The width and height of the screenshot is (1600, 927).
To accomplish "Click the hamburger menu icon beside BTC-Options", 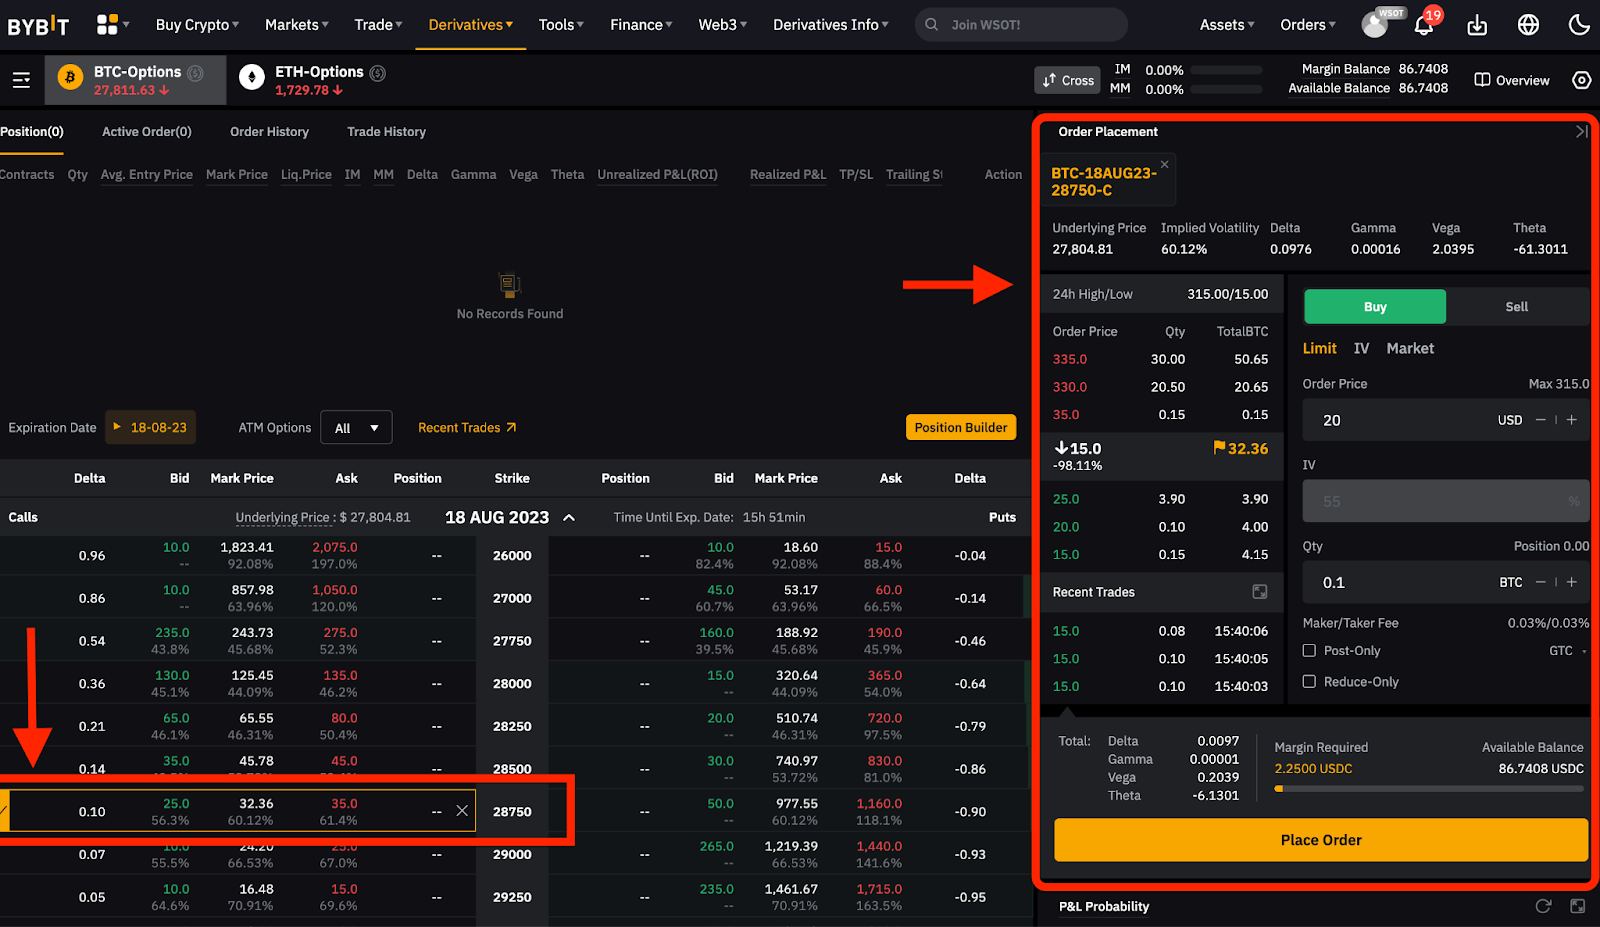I will pyautogui.click(x=21, y=80).
